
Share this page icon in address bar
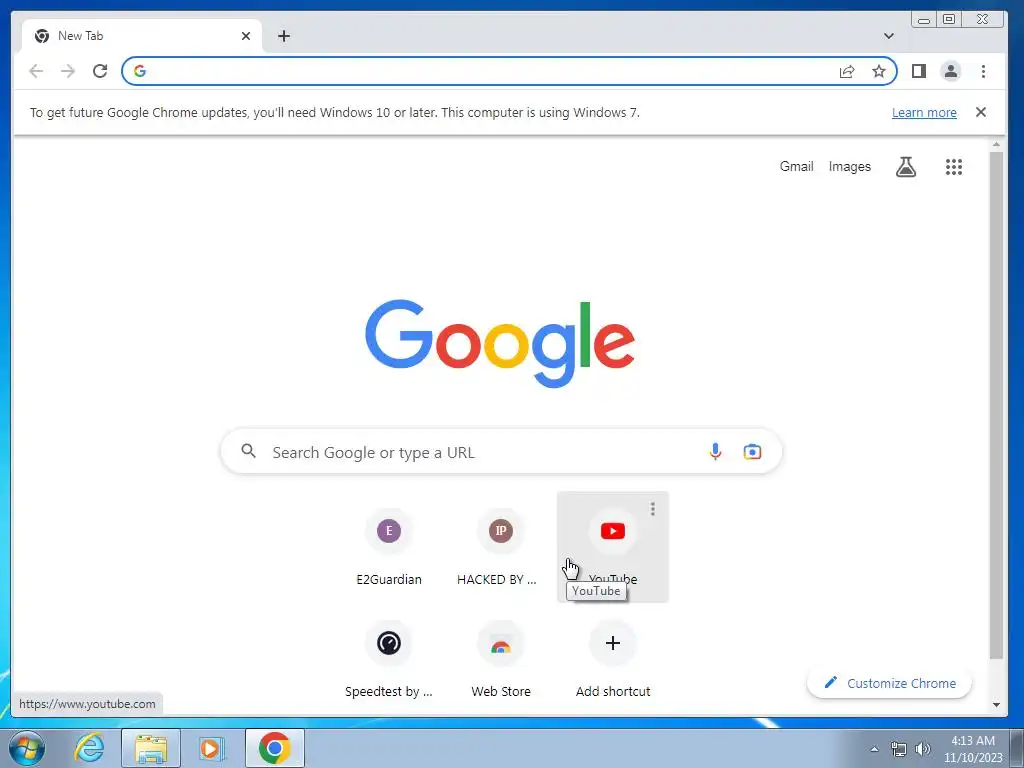[846, 71]
